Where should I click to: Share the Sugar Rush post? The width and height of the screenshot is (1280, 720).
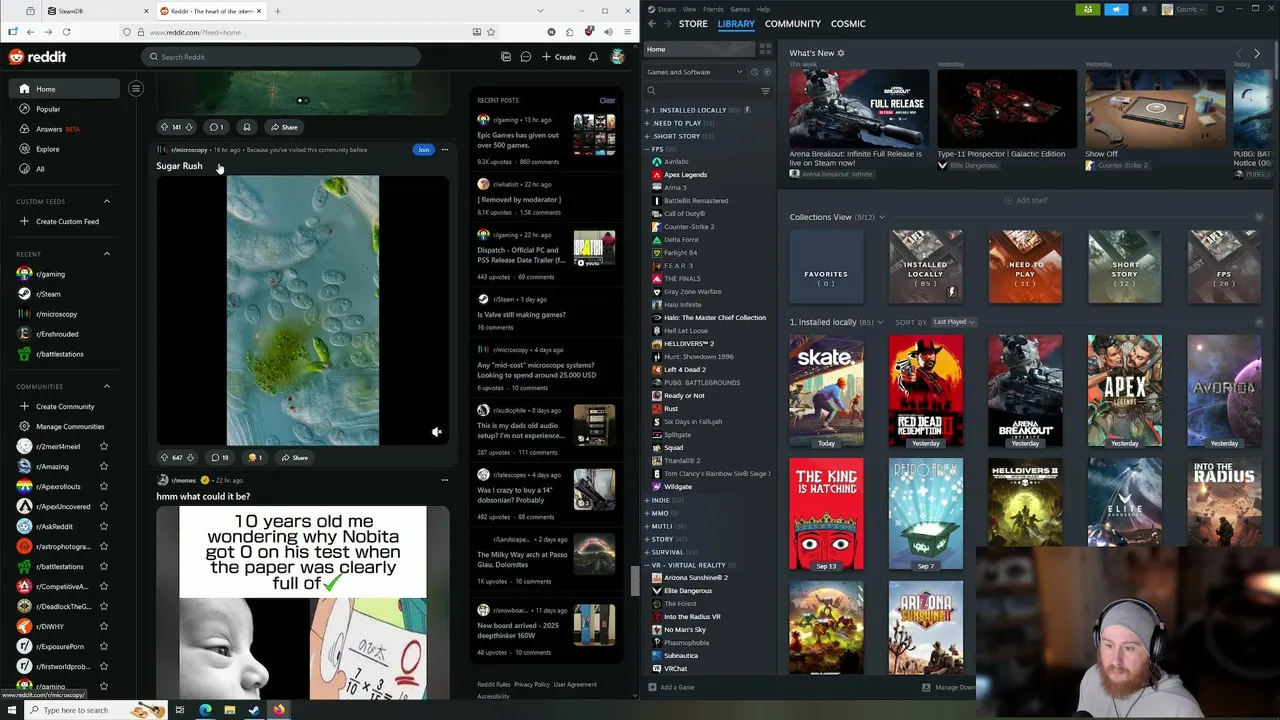coord(294,457)
